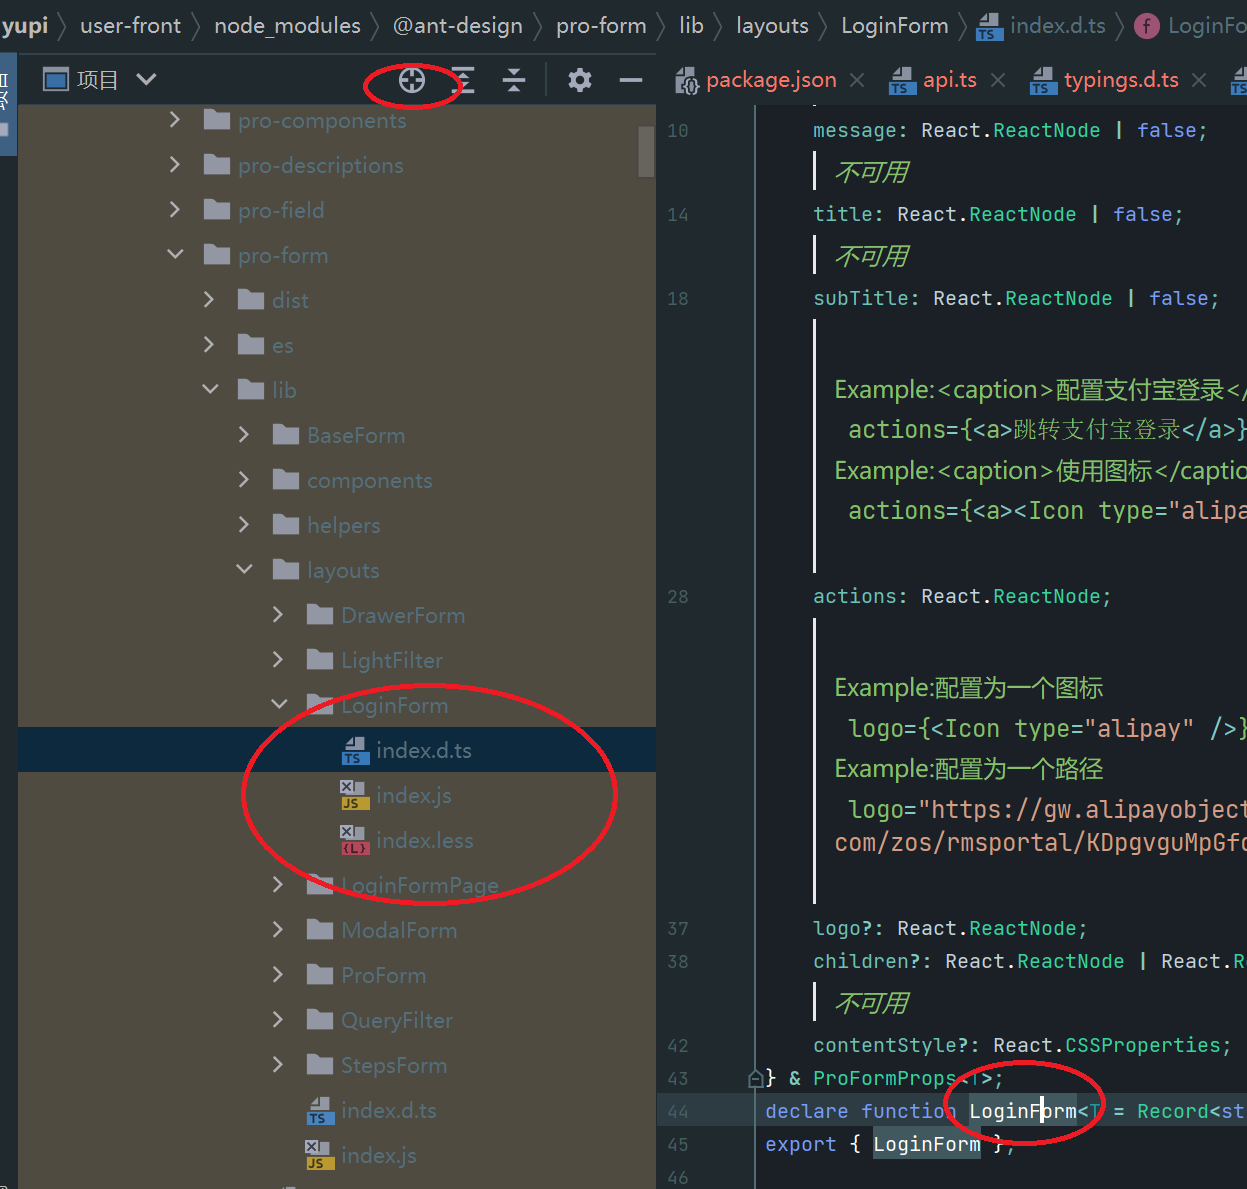Expand the pro-components folder
Screen dimensions: 1247x1189
tap(174, 119)
